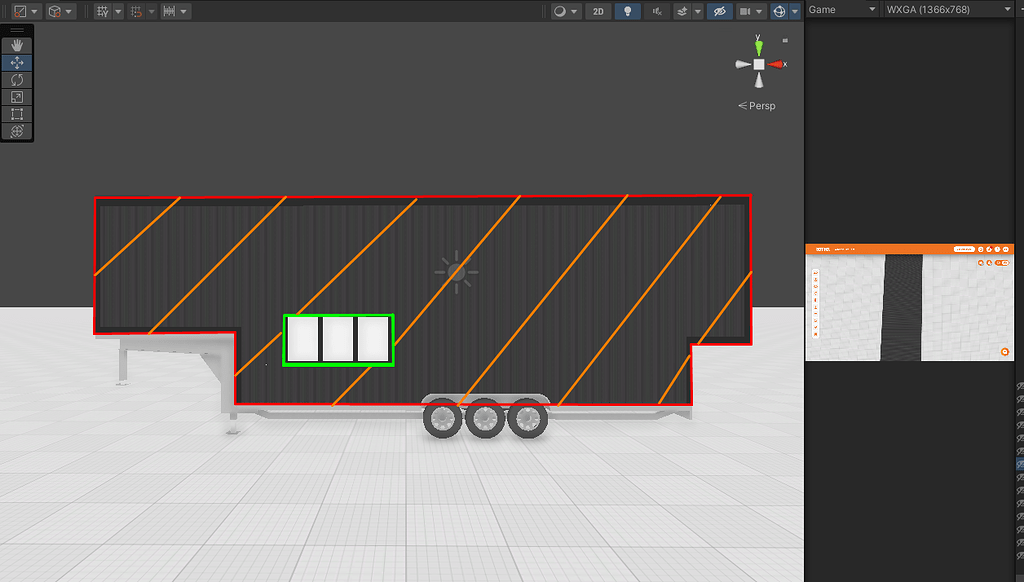Toggle scene visibility with the crossed-eye icon
Viewport: 1024px width, 582px height.
[x=719, y=11]
